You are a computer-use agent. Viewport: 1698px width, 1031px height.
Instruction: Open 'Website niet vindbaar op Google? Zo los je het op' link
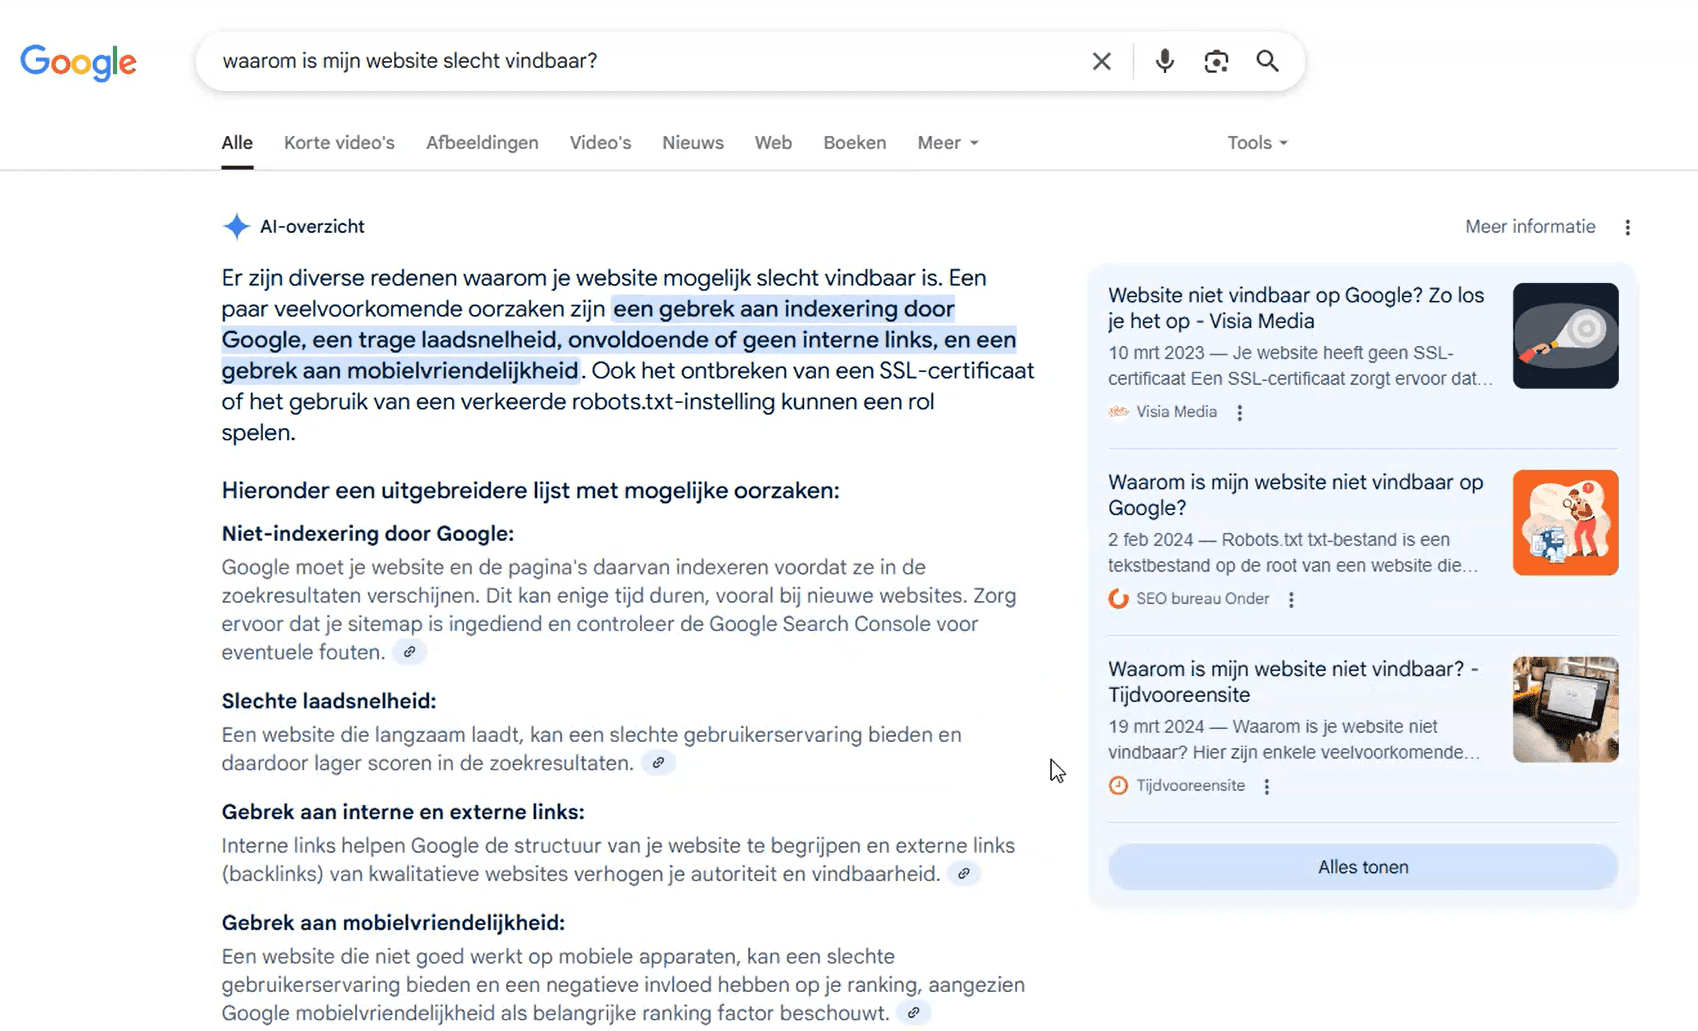coord(1296,308)
